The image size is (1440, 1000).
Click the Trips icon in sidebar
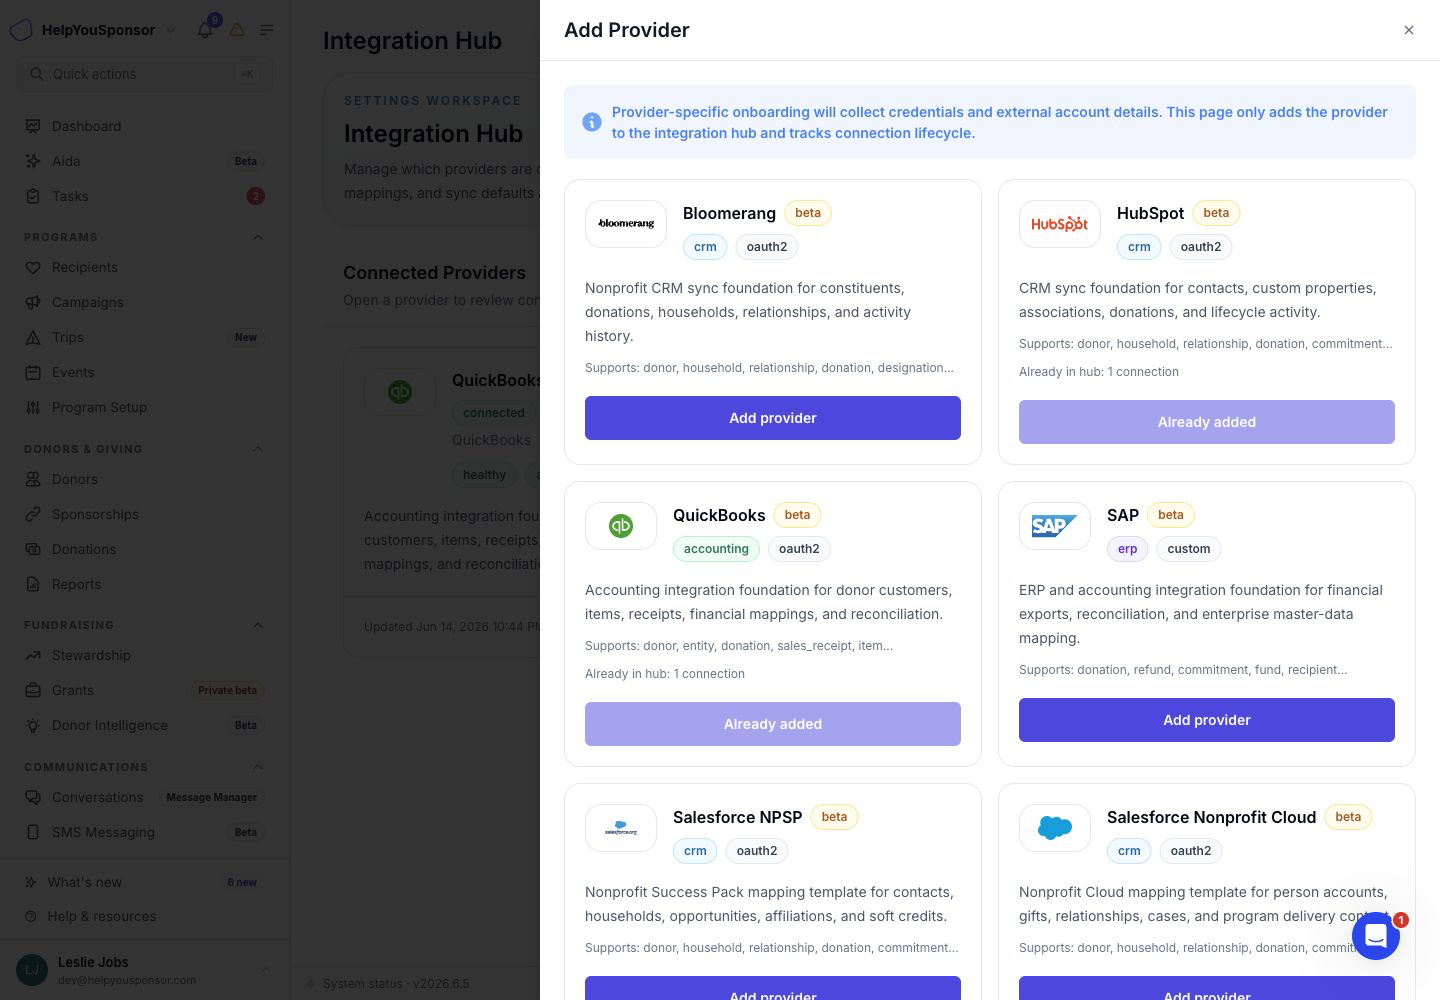click(x=33, y=337)
